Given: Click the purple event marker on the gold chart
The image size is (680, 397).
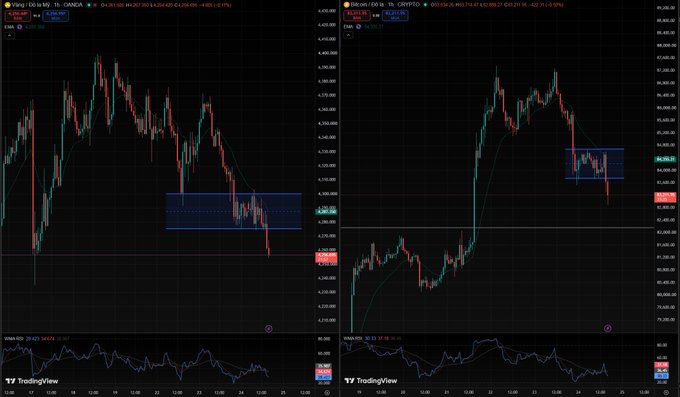Looking at the screenshot, I should (268, 328).
